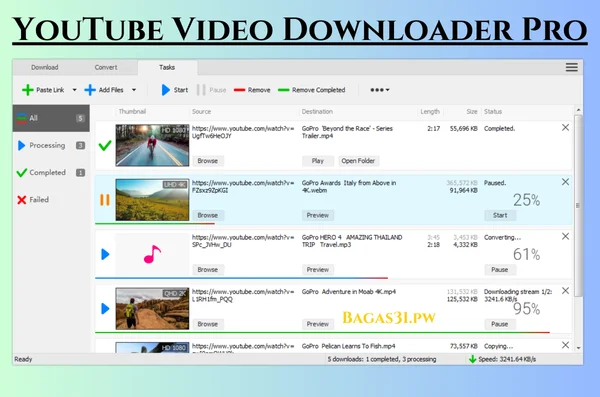Click the blue play icon on AMAZING THAILAND row

pyautogui.click(x=105, y=254)
